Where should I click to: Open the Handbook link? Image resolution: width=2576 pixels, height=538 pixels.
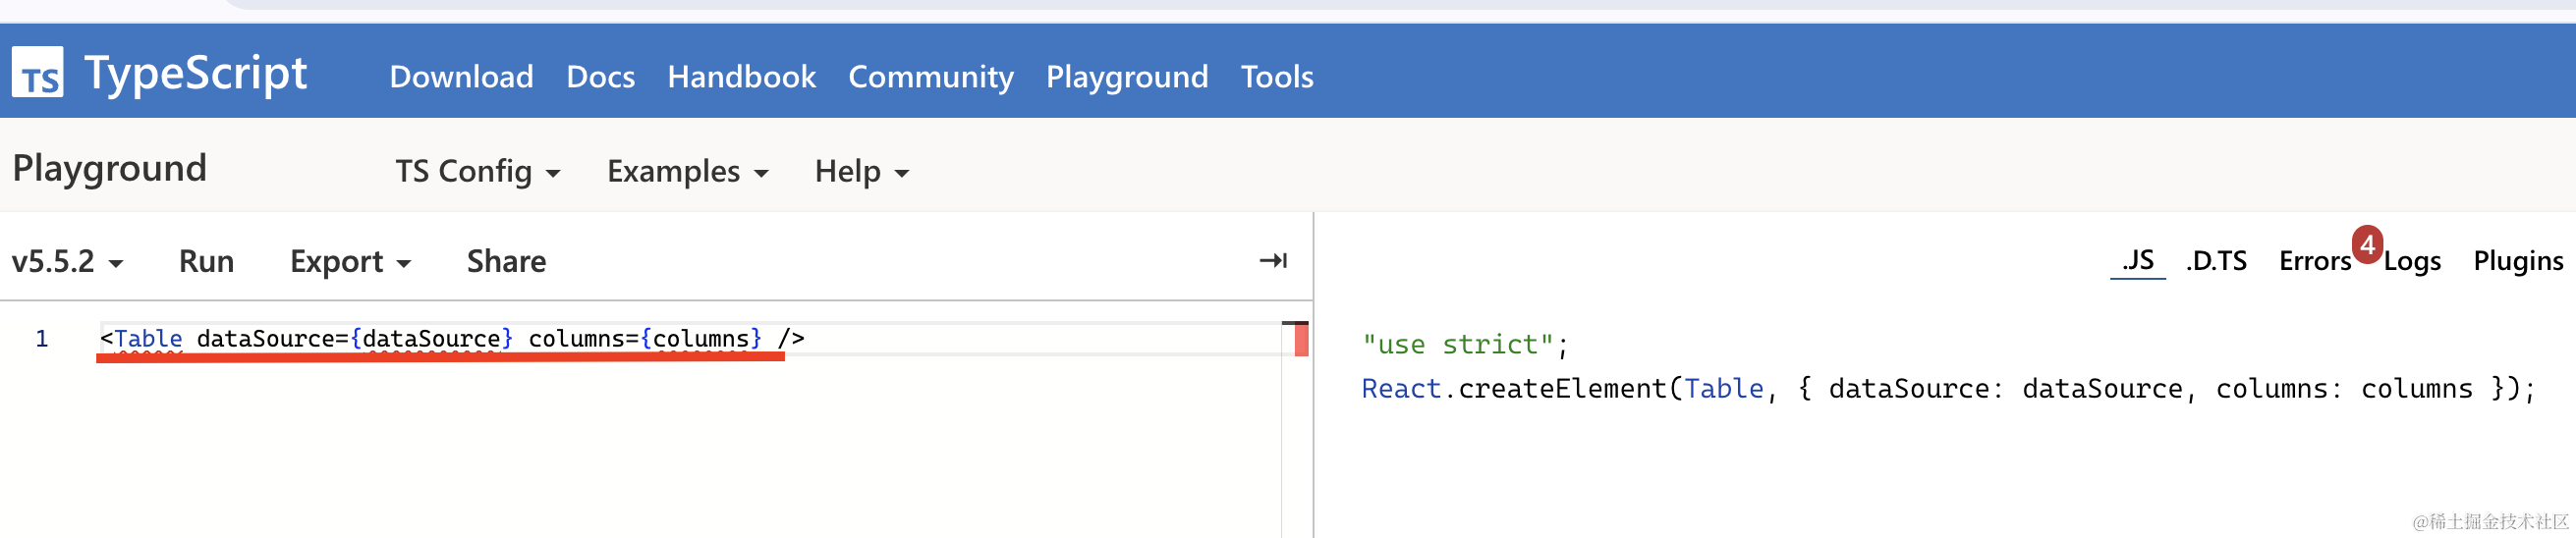tap(741, 77)
